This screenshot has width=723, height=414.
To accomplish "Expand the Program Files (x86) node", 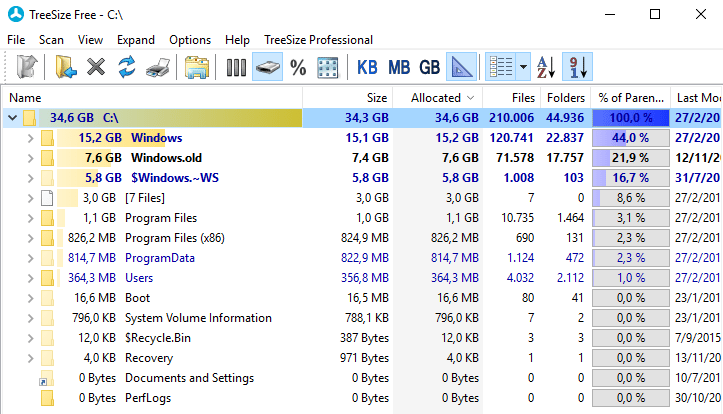I will click(30, 238).
